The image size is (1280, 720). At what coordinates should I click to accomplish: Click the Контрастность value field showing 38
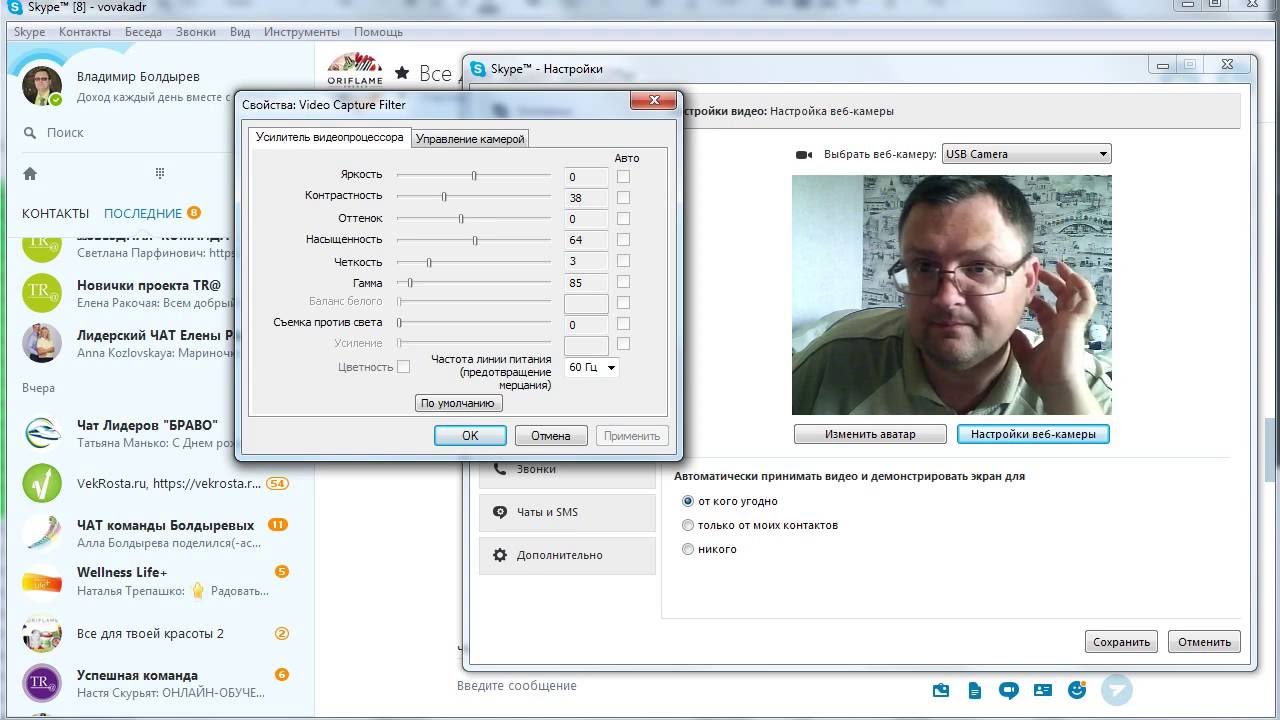click(586, 198)
